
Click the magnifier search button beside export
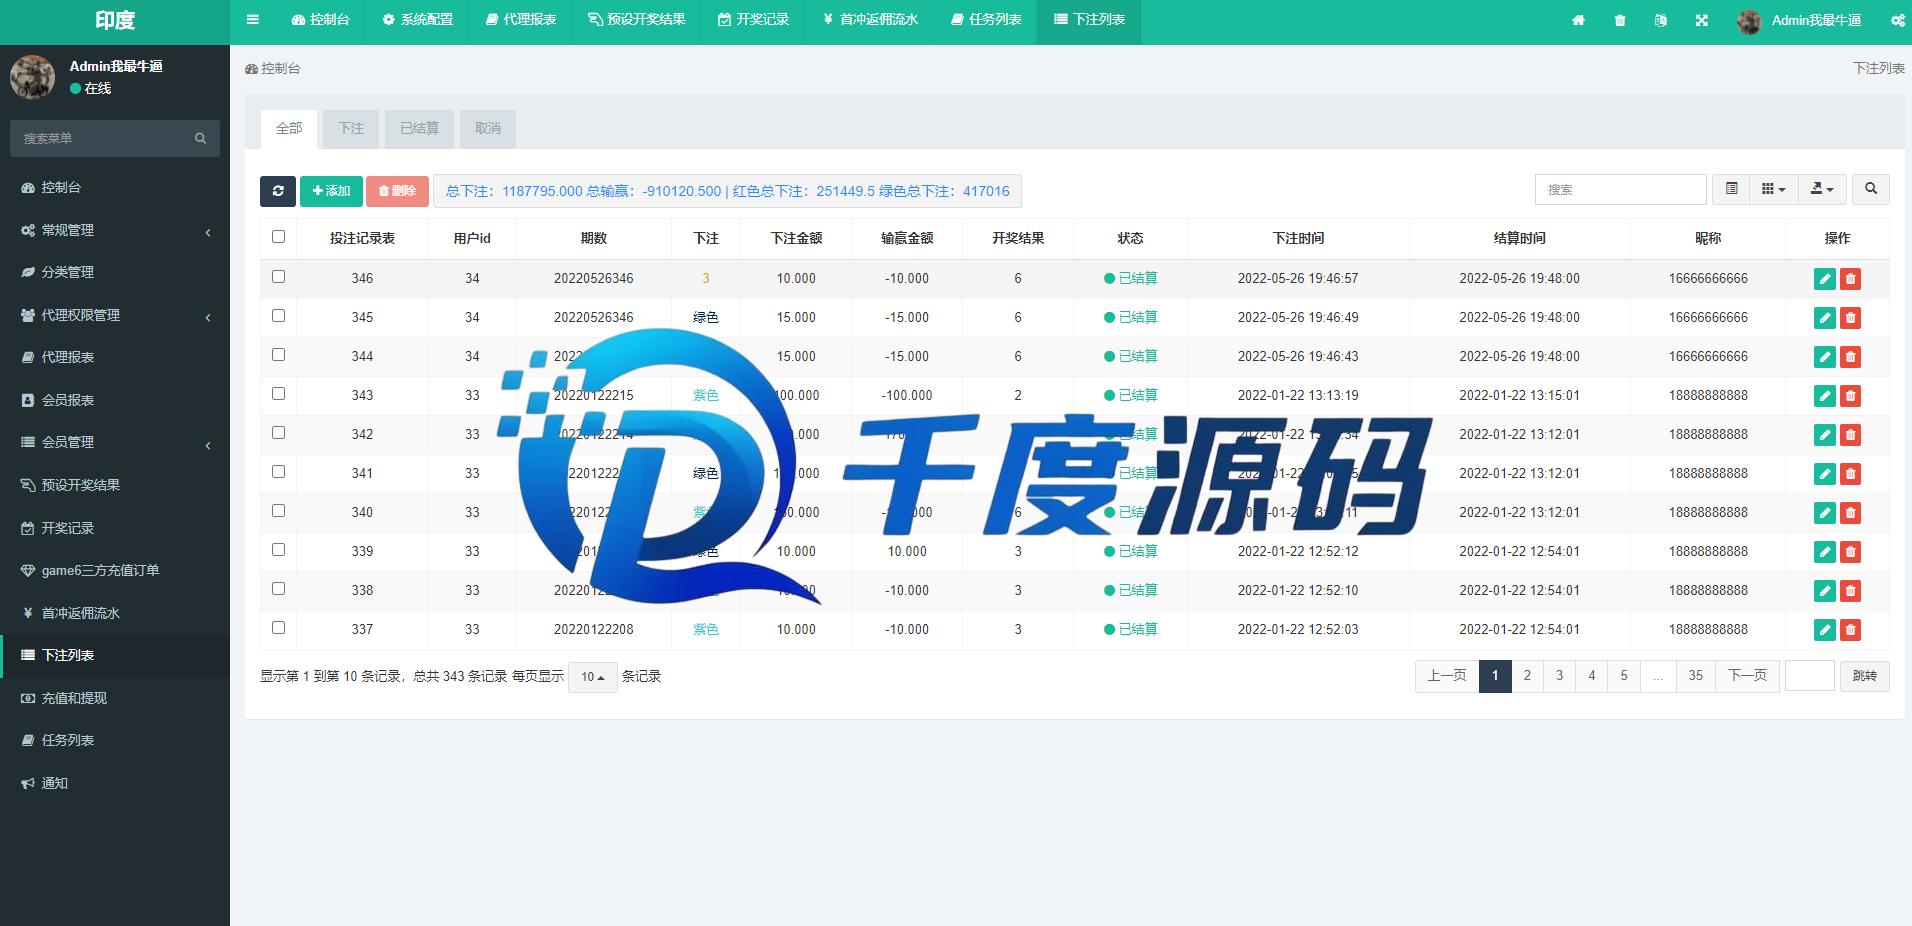click(x=1871, y=189)
